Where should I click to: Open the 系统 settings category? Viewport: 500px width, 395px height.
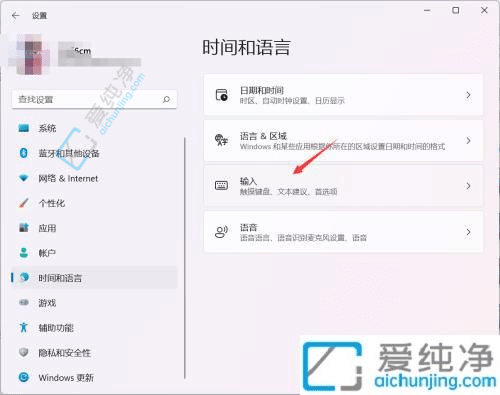(94, 128)
